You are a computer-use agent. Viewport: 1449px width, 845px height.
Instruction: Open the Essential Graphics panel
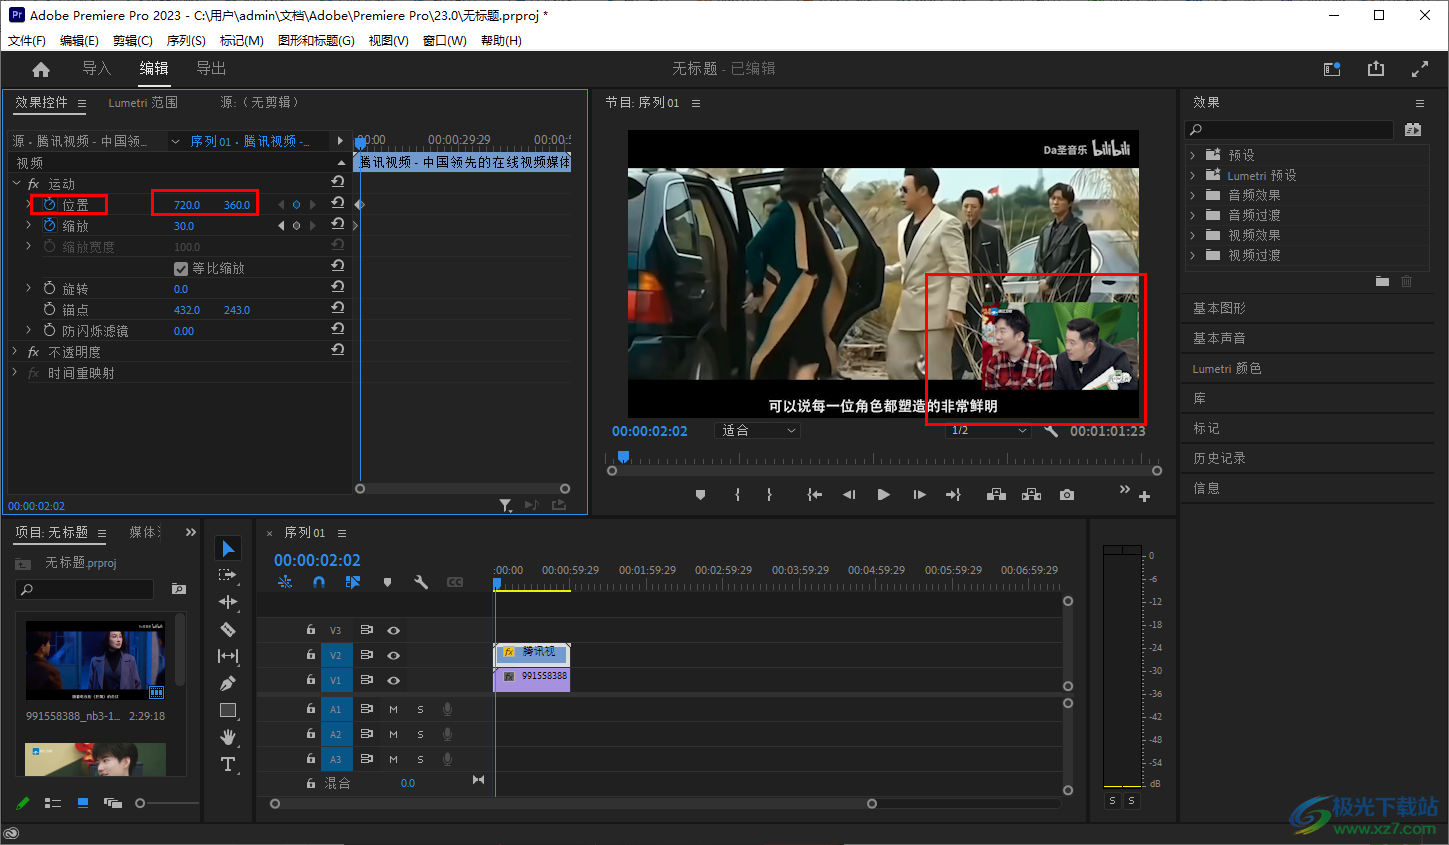(1219, 308)
